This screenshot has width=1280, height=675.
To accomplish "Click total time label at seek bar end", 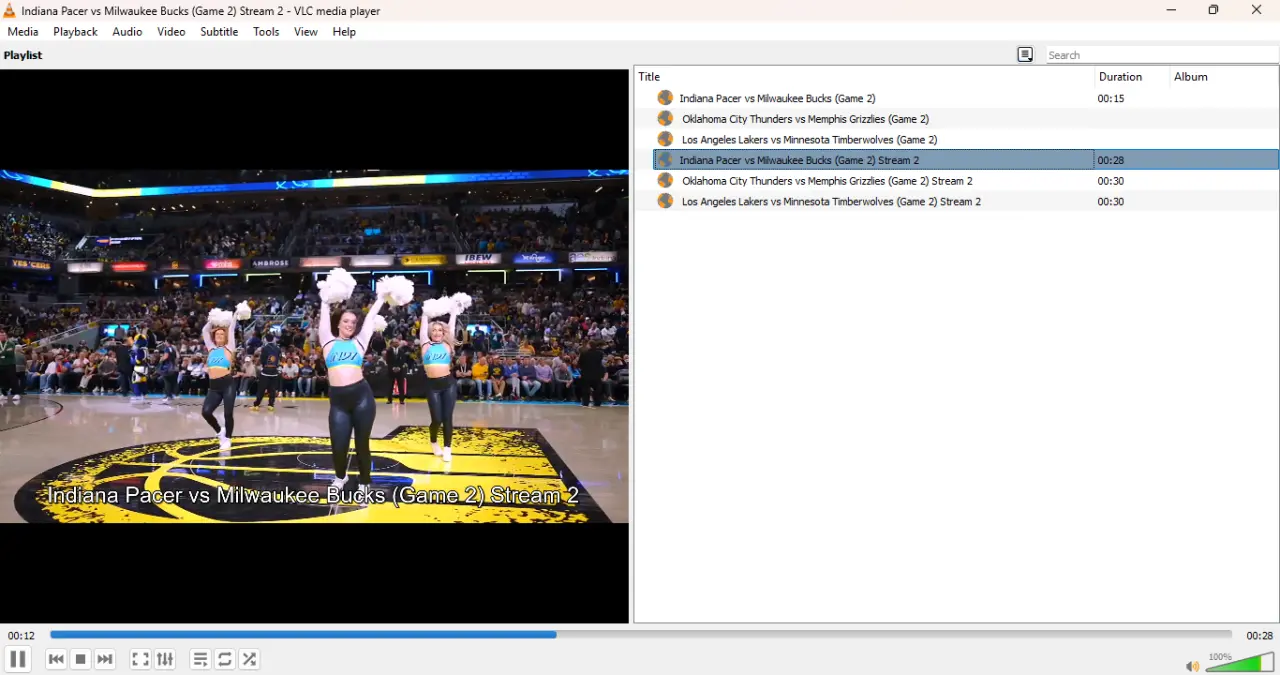I will [x=1259, y=635].
